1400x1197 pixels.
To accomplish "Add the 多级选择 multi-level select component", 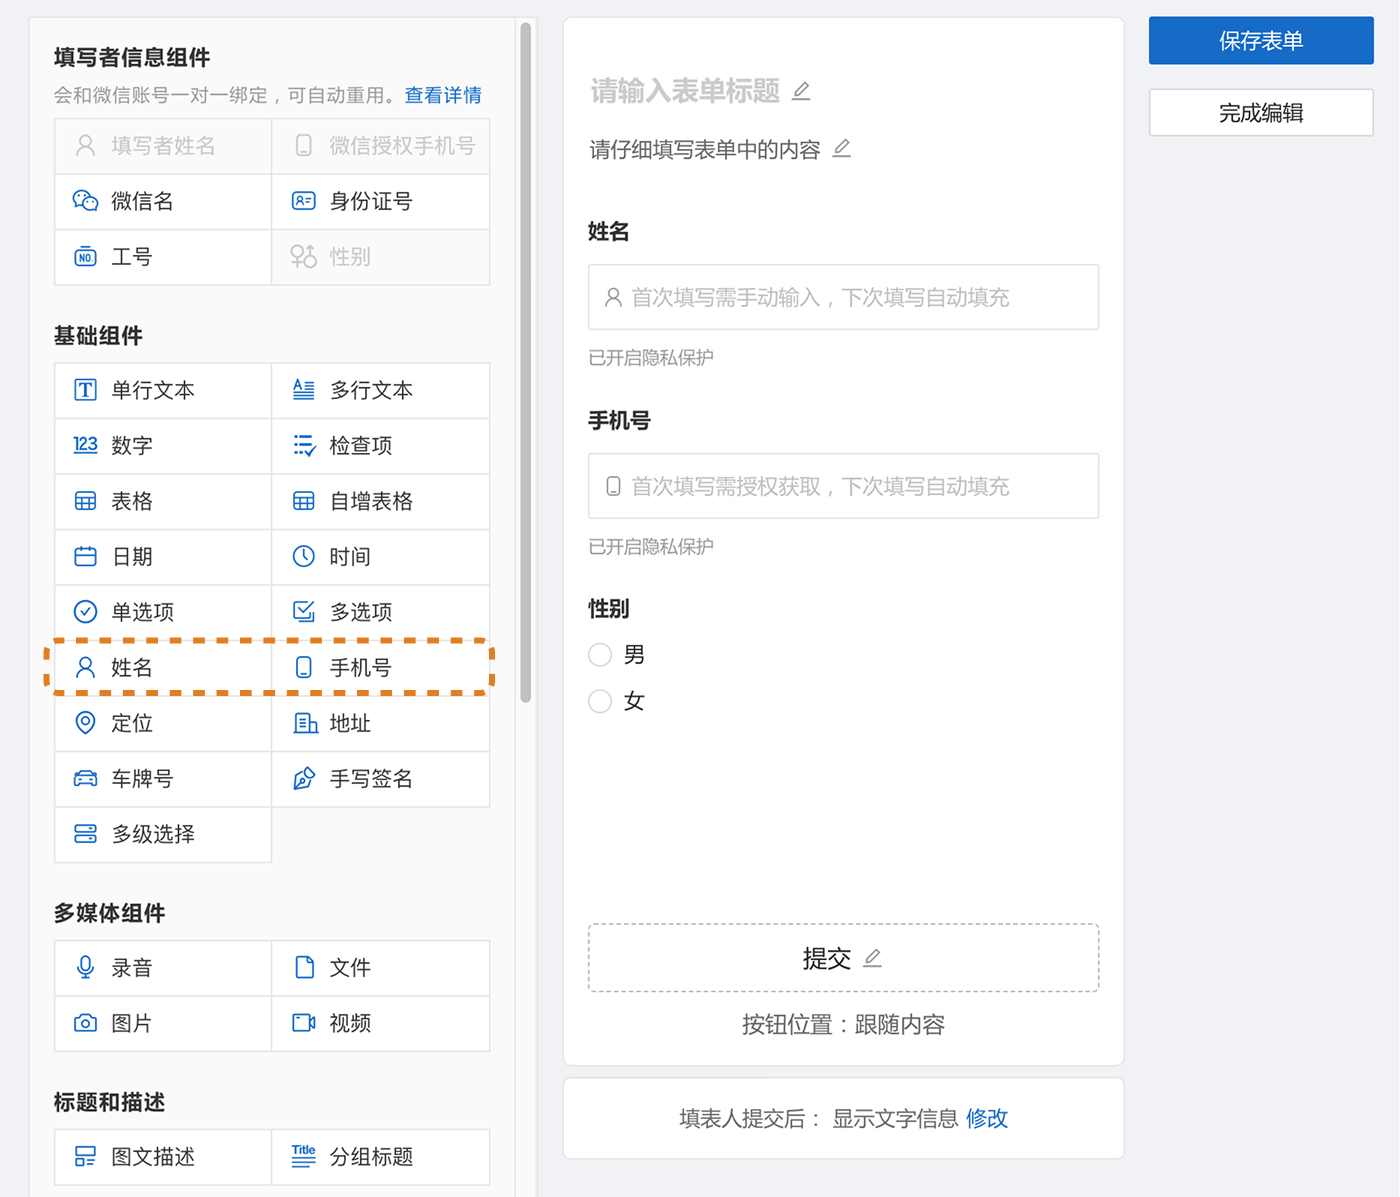I will coord(163,834).
